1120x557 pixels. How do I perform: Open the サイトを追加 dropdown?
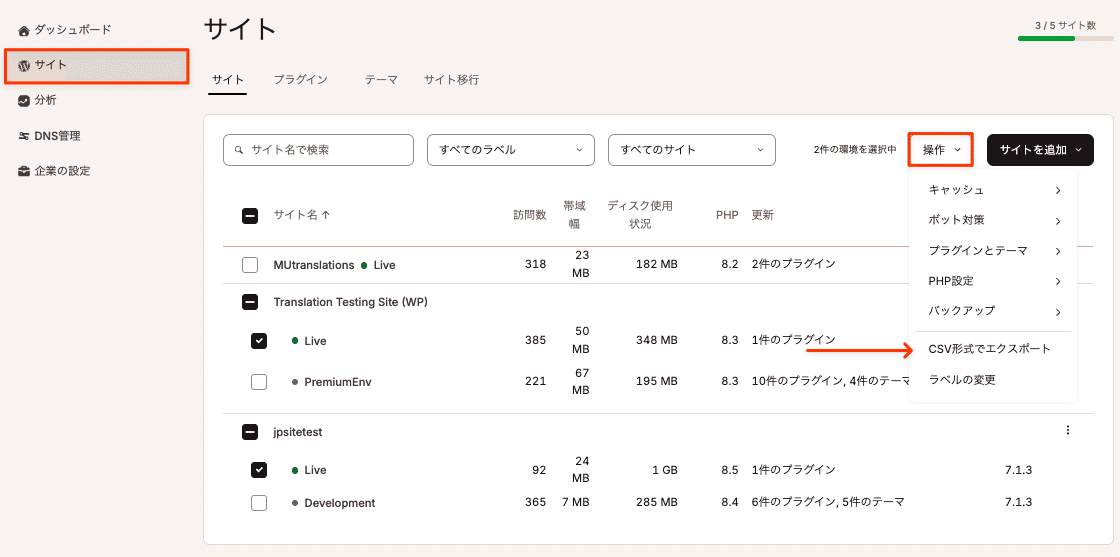(x=1040, y=150)
